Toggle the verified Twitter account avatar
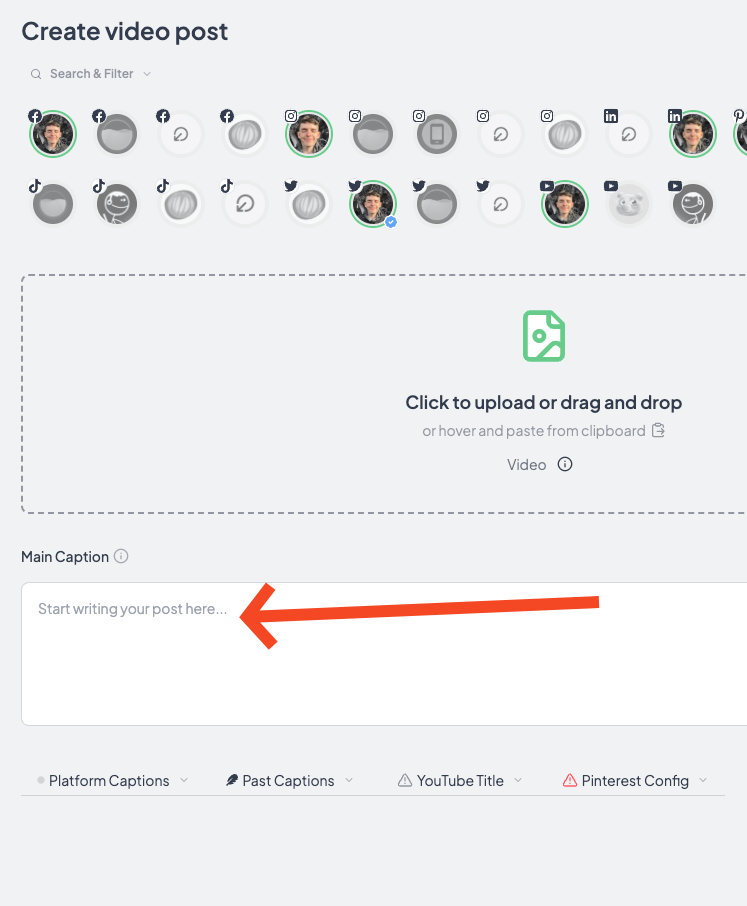Screen dimensions: 747x906 coord(373,204)
